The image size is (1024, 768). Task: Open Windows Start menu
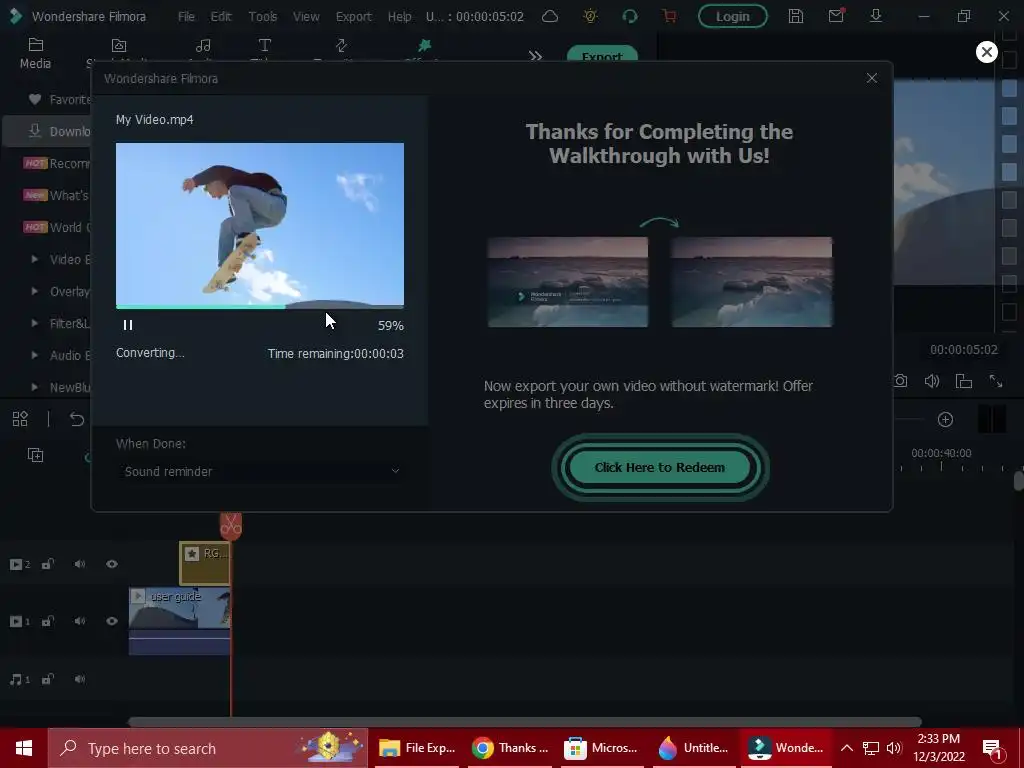[x=24, y=748]
